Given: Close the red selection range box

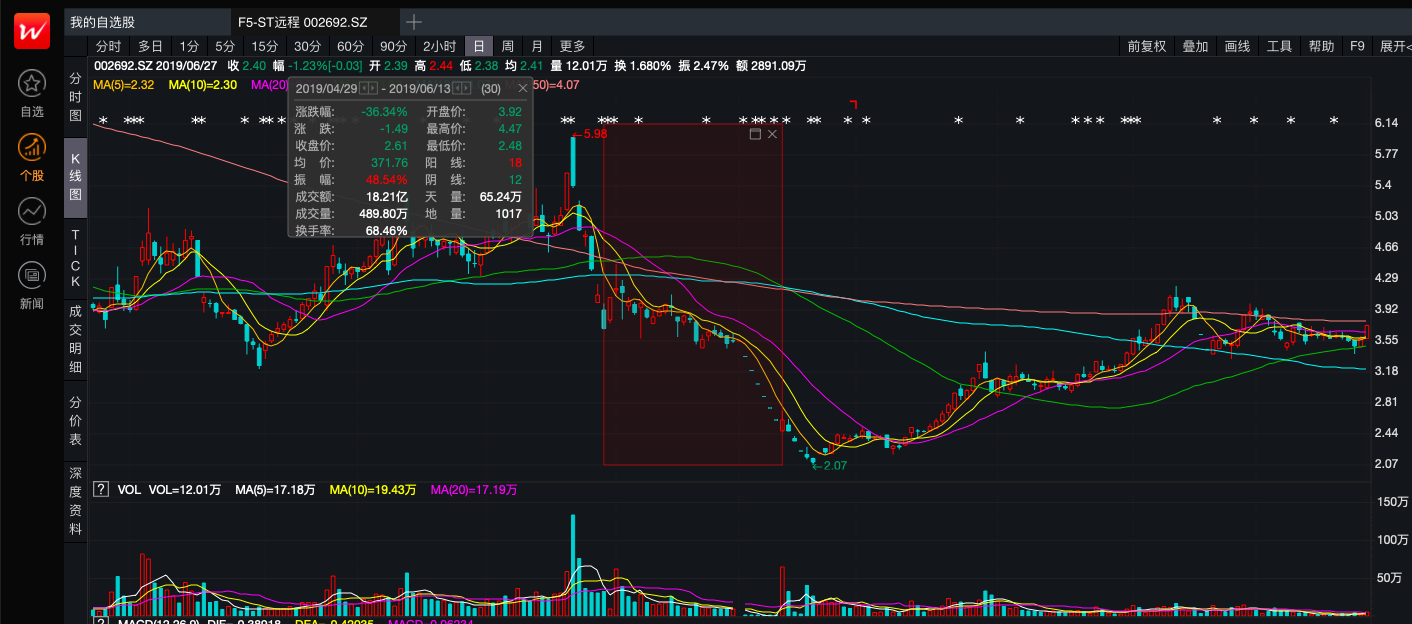Looking at the screenshot, I should pos(772,134).
